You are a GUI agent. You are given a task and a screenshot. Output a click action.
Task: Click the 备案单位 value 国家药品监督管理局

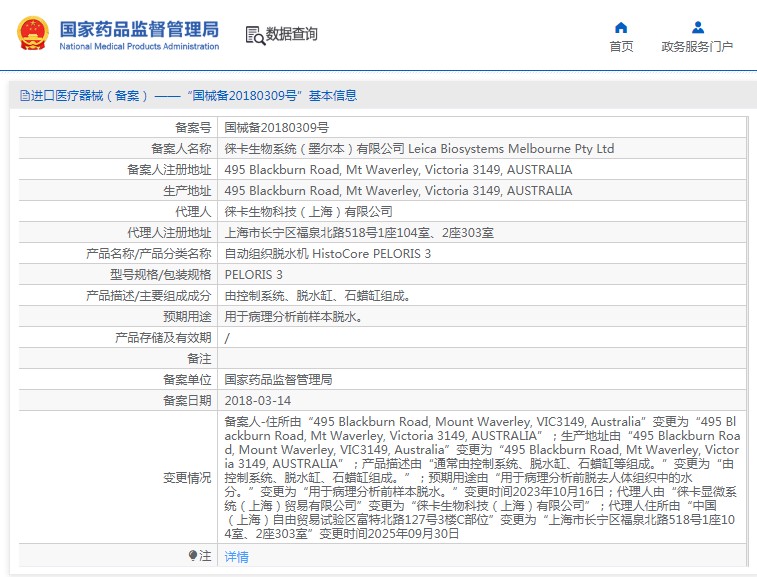(x=279, y=380)
